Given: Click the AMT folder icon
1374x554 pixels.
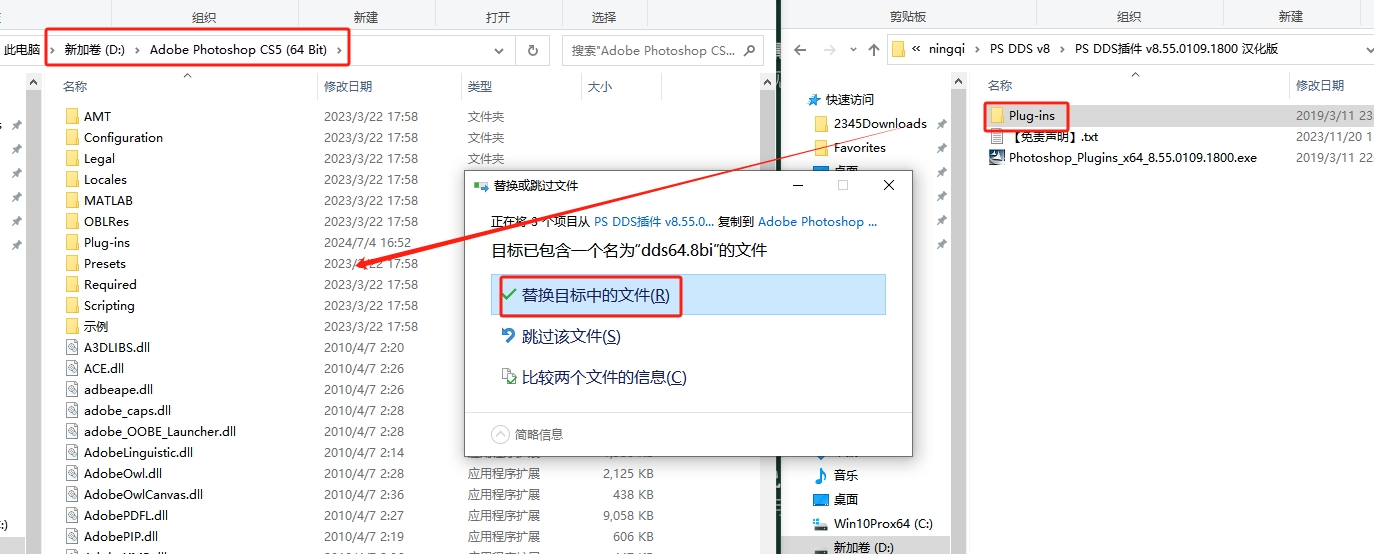Looking at the screenshot, I should point(72,117).
